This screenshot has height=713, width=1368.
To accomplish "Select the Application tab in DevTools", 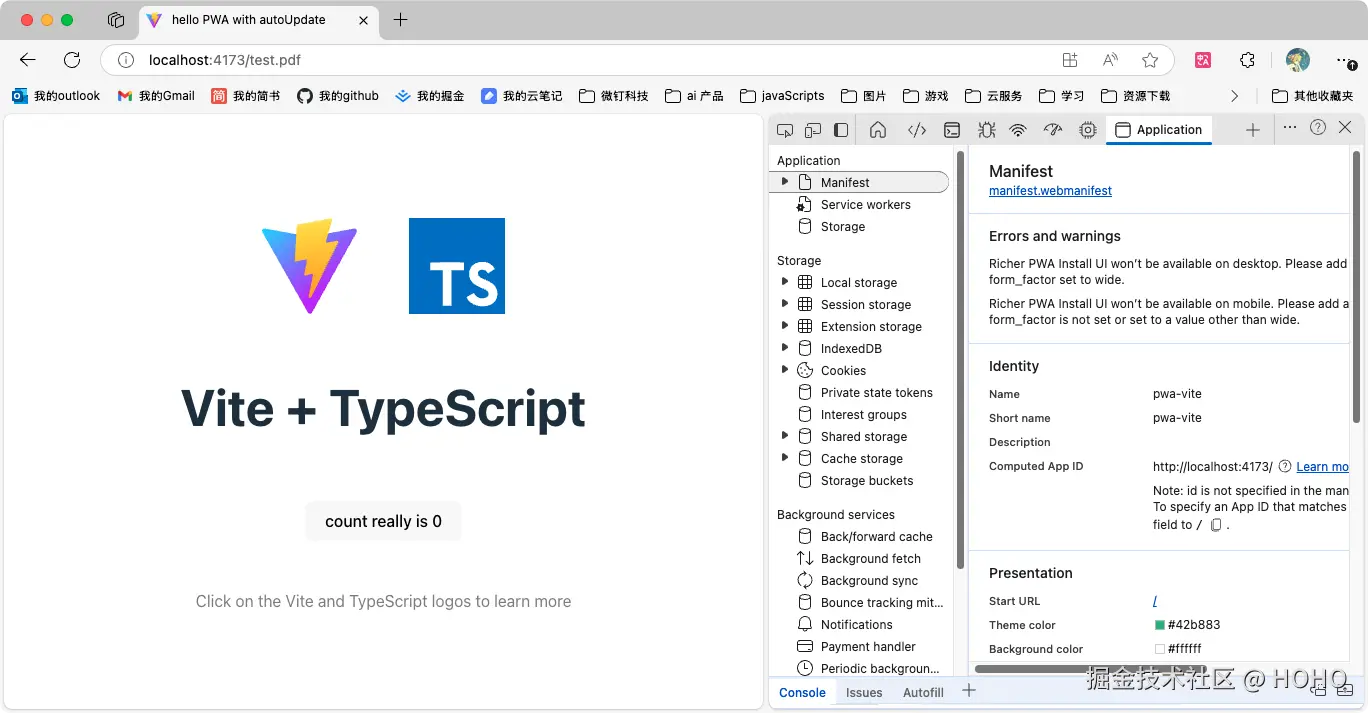I will pyautogui.click(x=1159, y=130).
